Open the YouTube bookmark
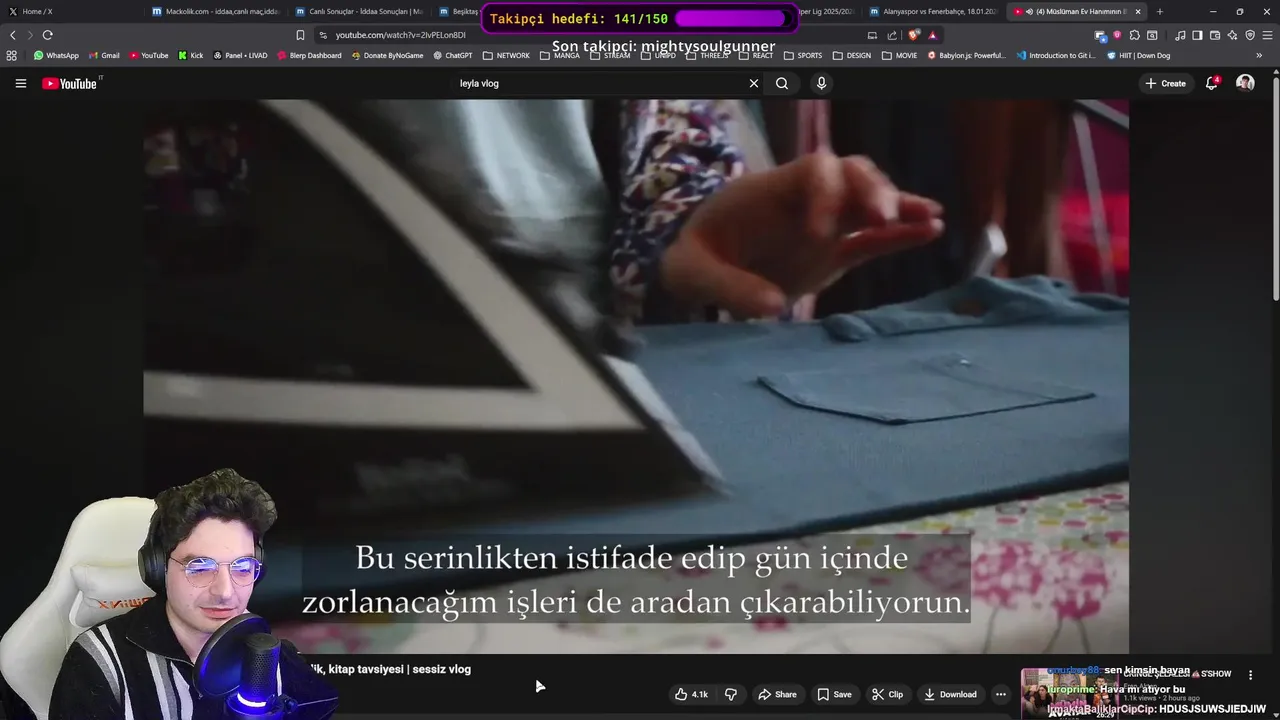1280x720 pixels. [149, 55]
